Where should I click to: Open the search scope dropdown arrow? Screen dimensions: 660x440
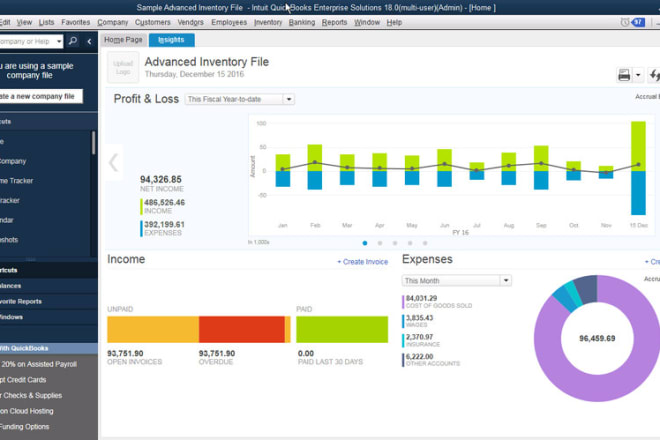point(59,41)
